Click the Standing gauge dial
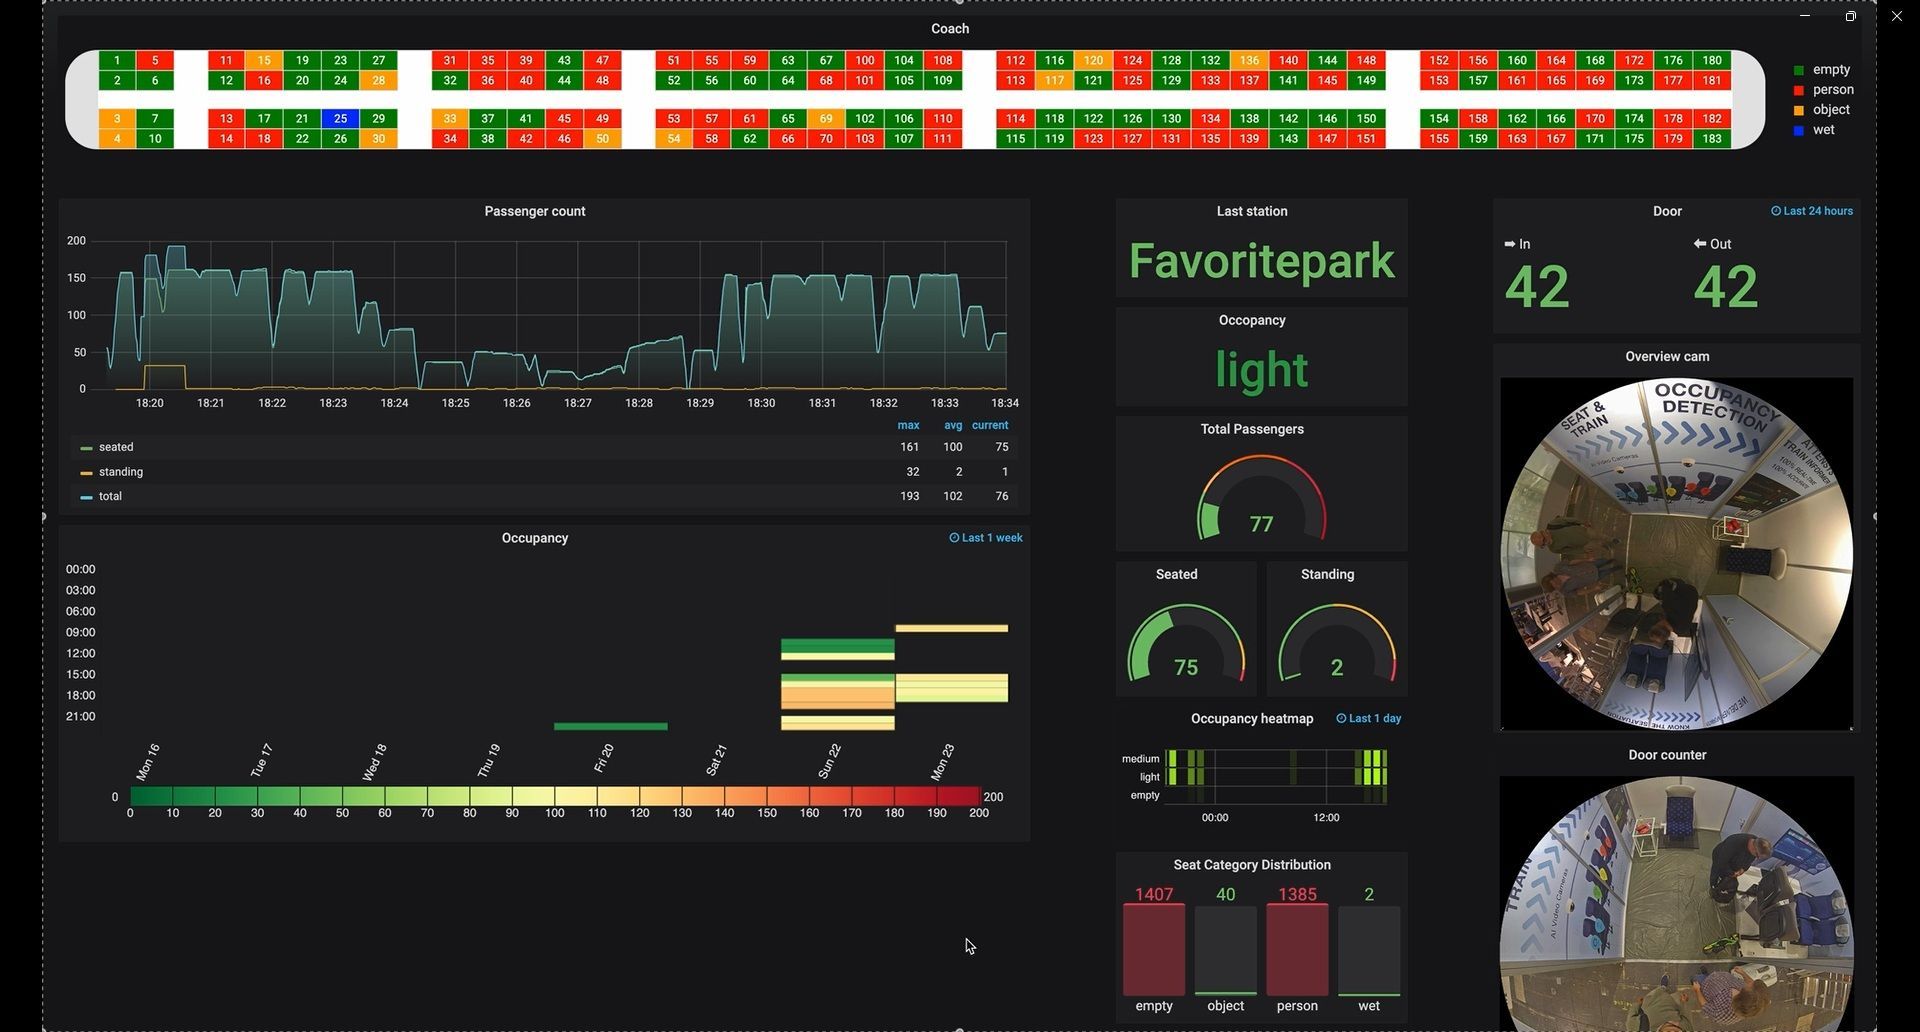The height and width of the screenshot is (1032, 1920). click(x=1337, y=644)
